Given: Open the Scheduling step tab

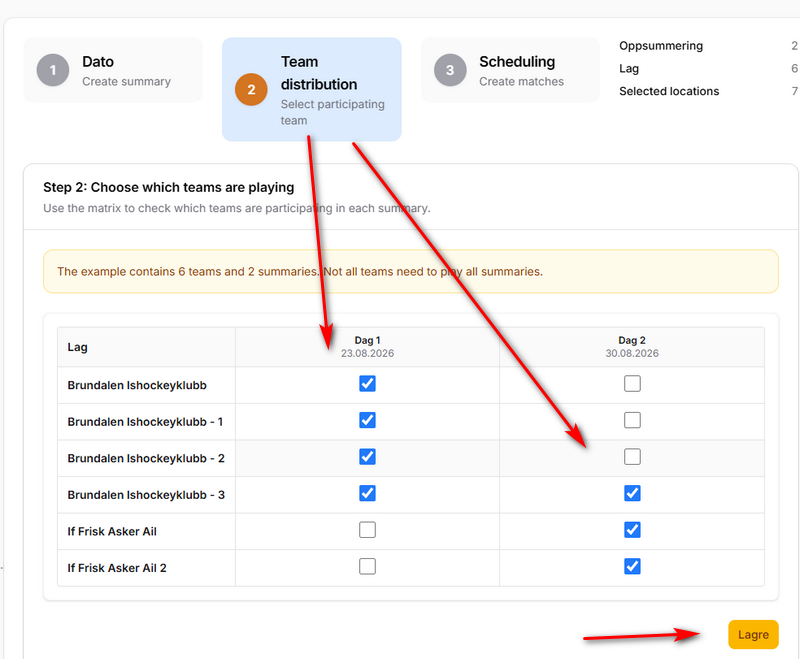Looking at the screenshot, I should 510,70.
